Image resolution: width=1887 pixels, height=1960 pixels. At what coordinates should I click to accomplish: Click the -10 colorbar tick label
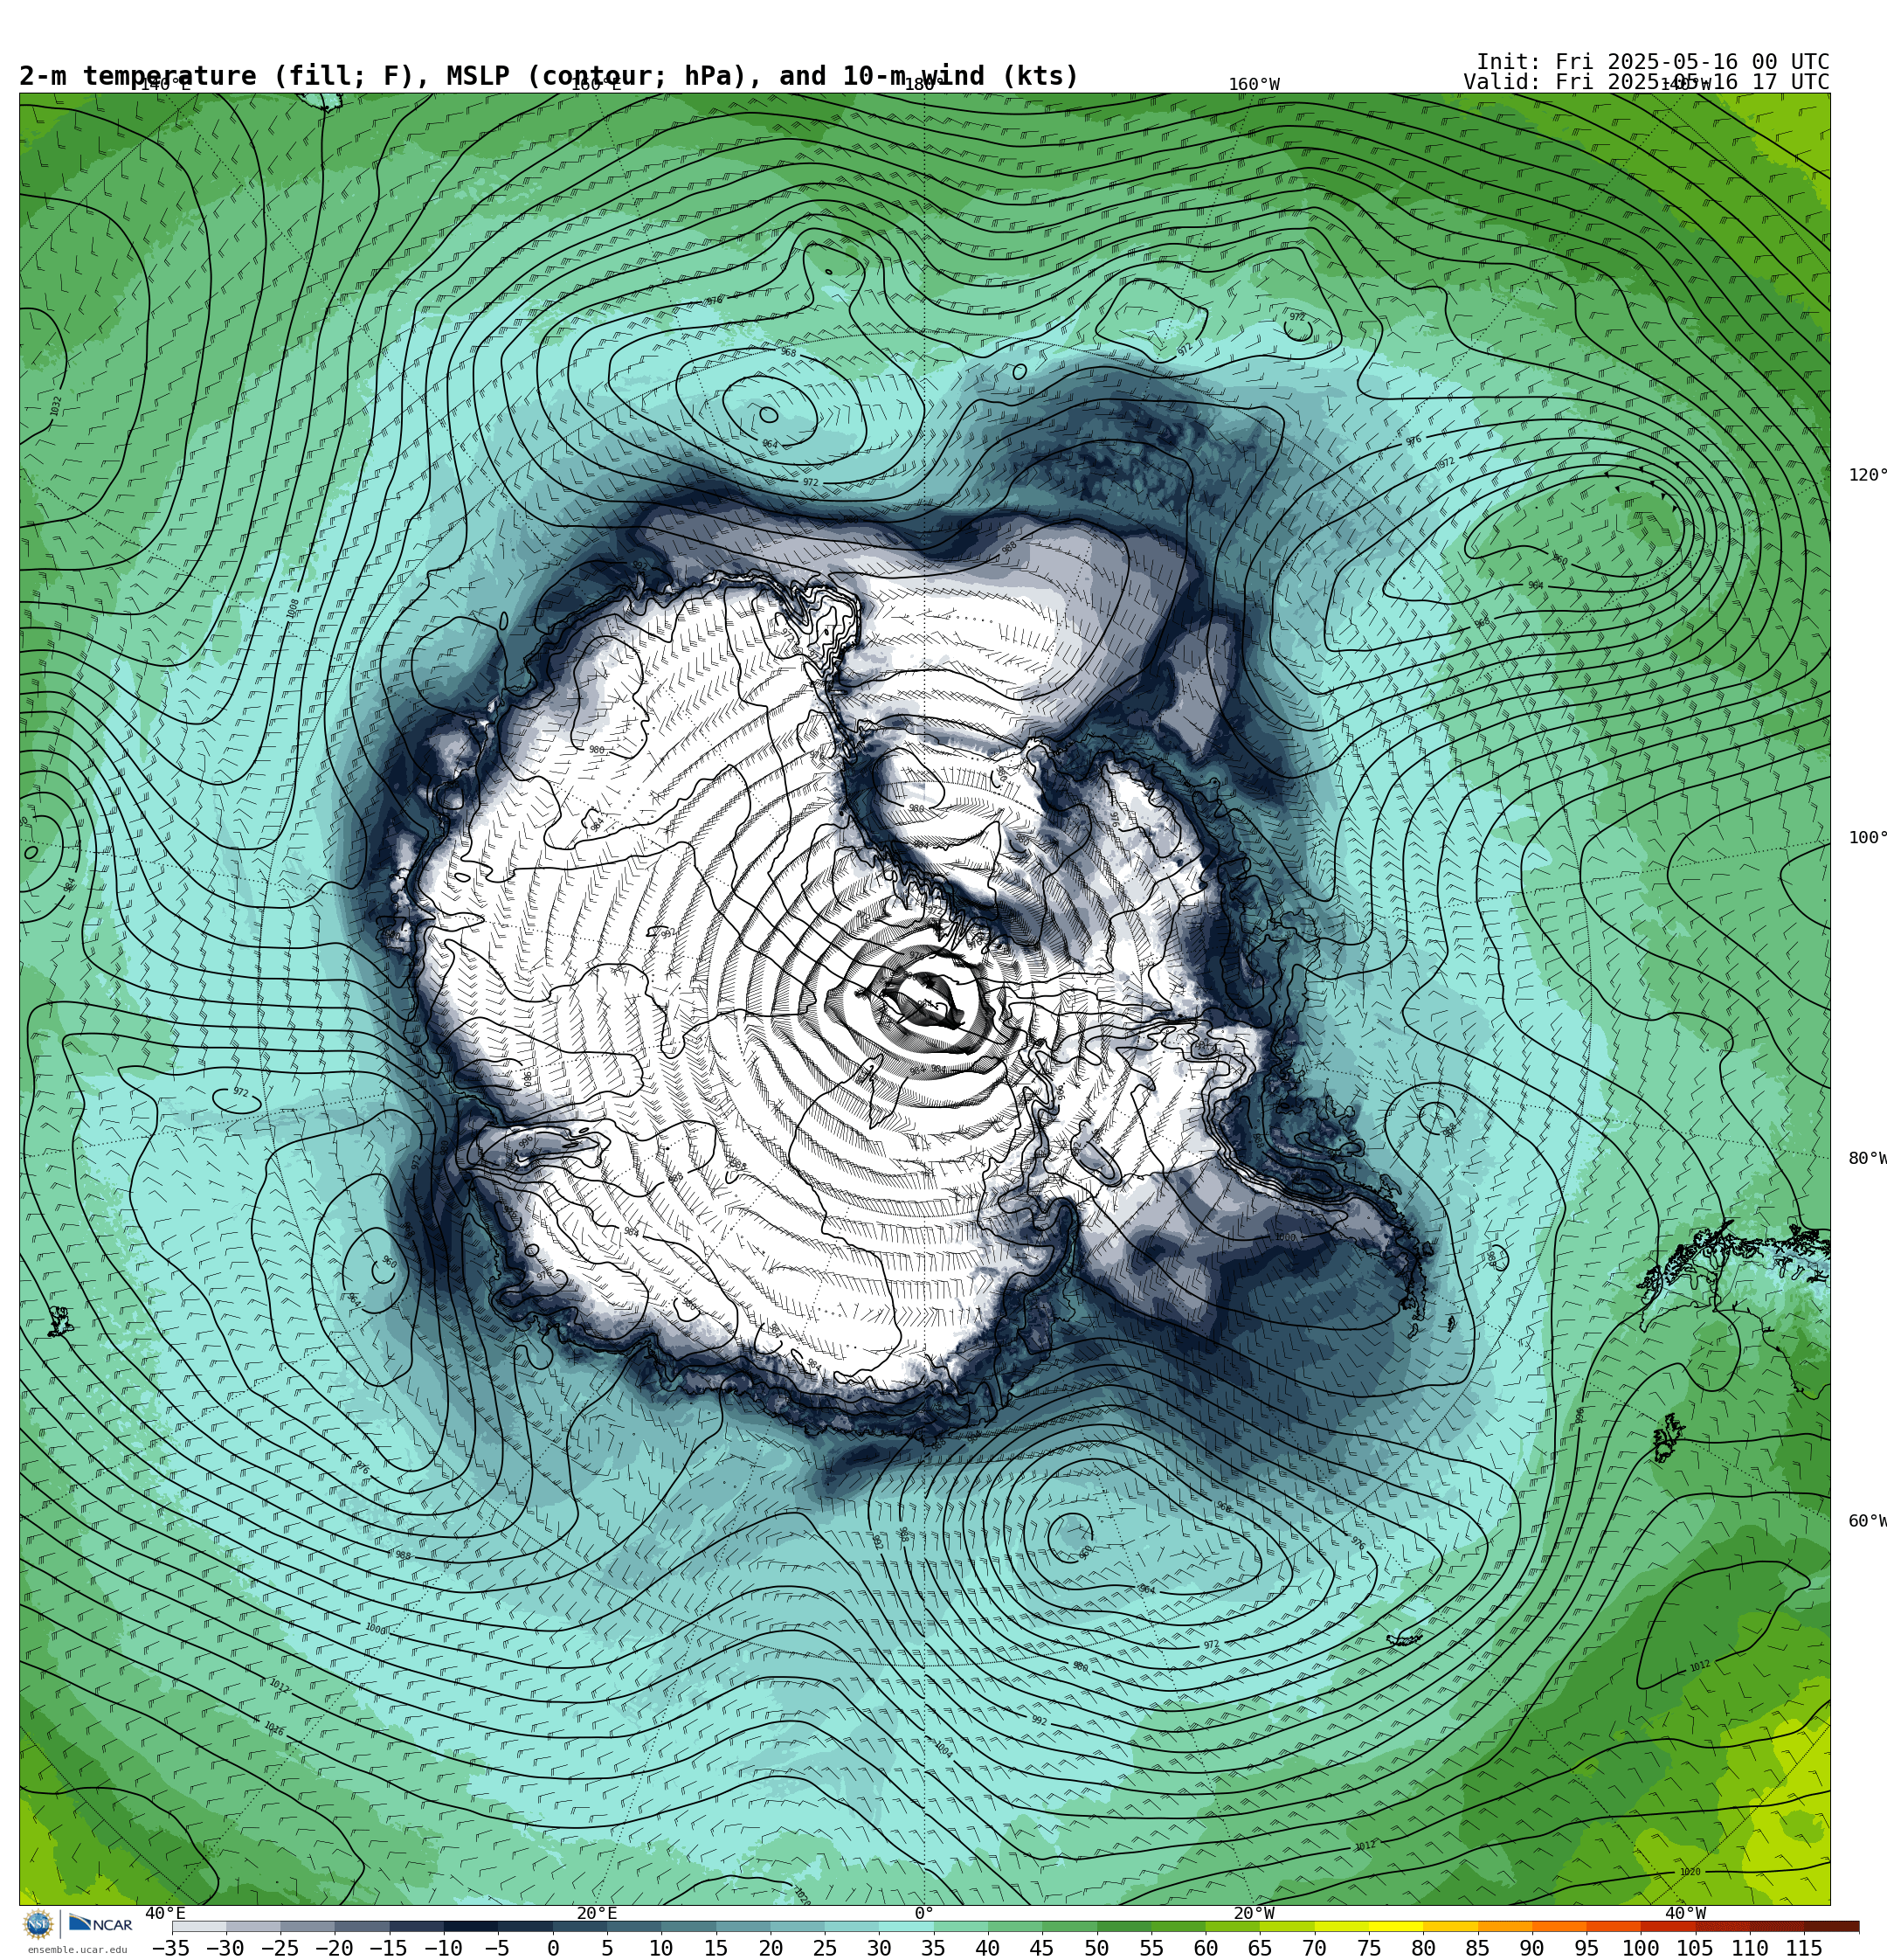pos(443,1948)
